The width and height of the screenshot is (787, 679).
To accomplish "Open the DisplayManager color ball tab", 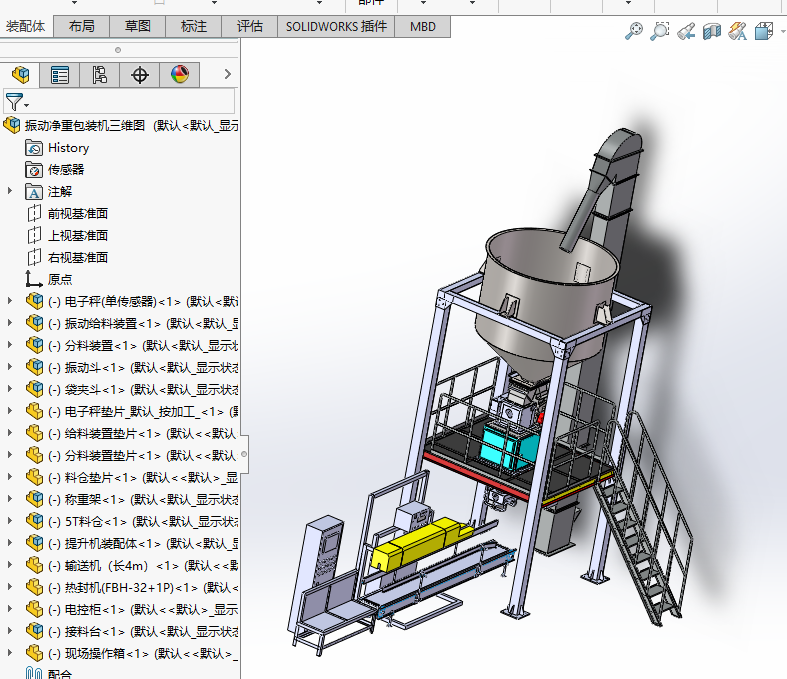I will click(x=180, y=74).
